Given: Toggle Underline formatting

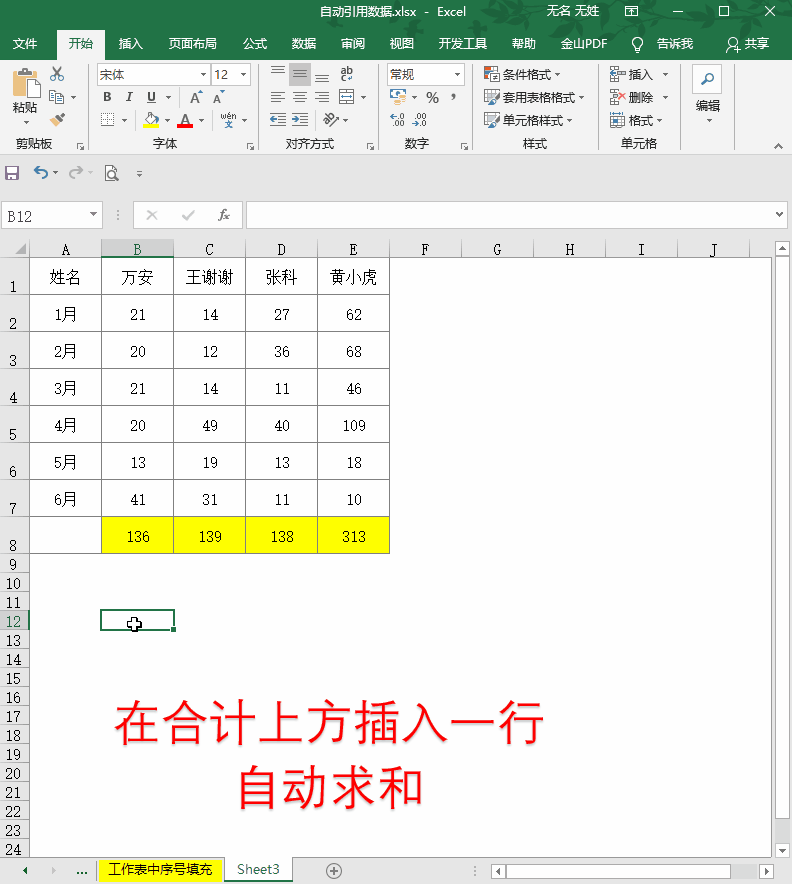Looking at the screenshot, I should pos(151,97).
